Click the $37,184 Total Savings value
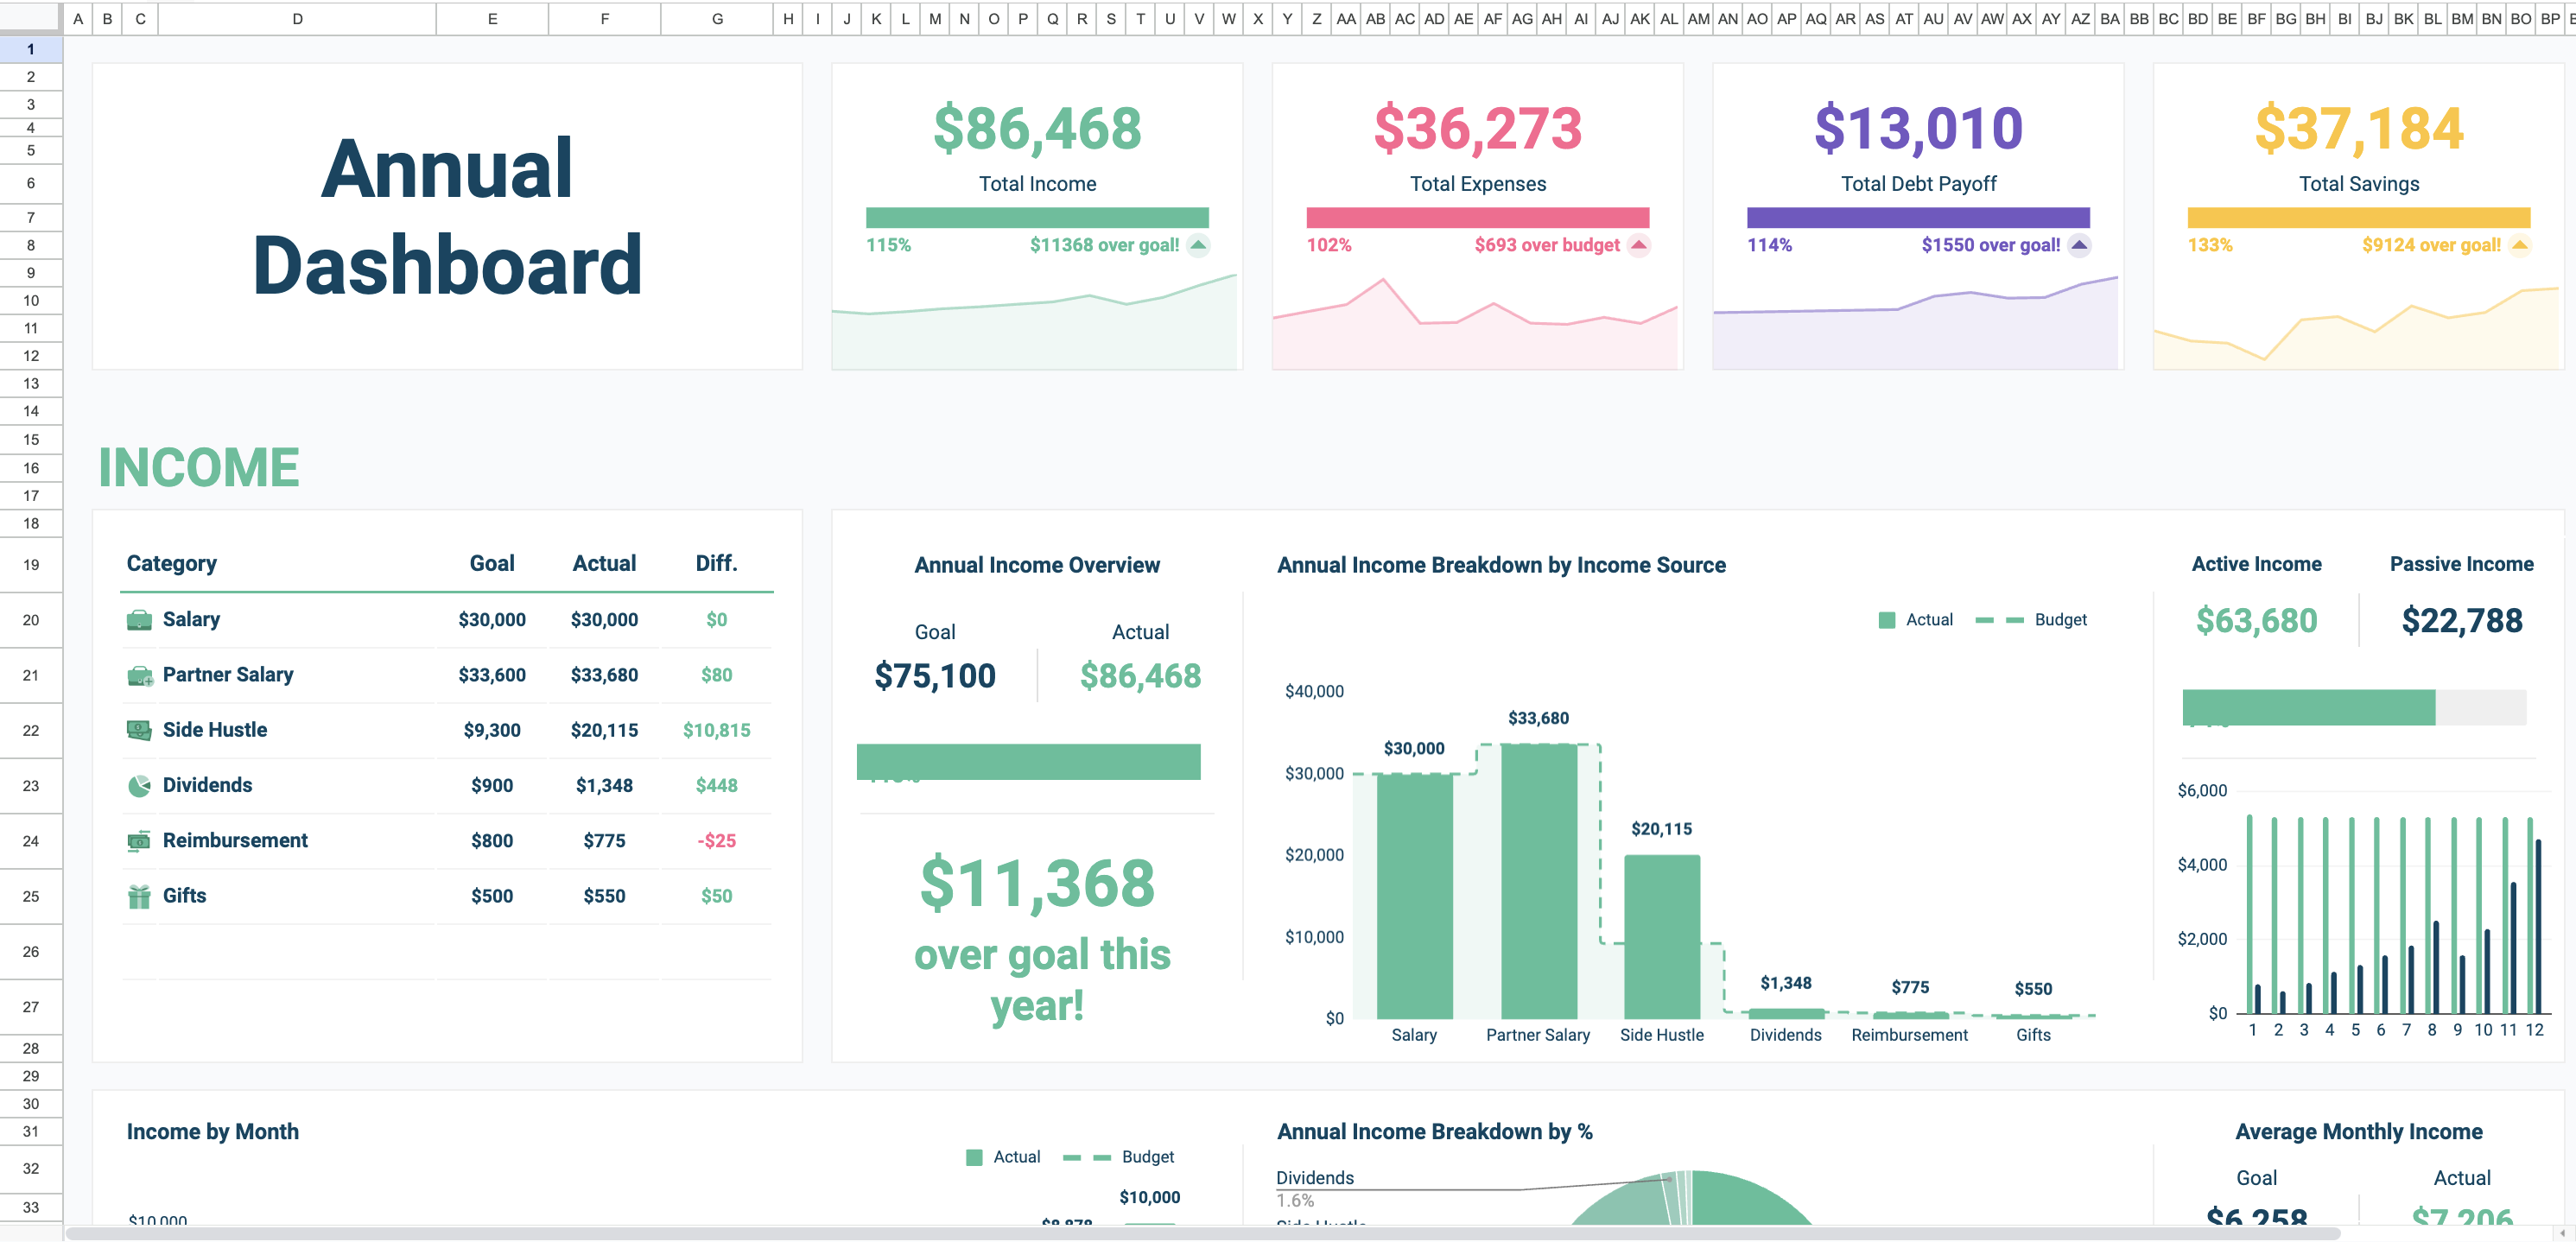Screen dimensions: 2576x1242 click(x=2358, y=128)
